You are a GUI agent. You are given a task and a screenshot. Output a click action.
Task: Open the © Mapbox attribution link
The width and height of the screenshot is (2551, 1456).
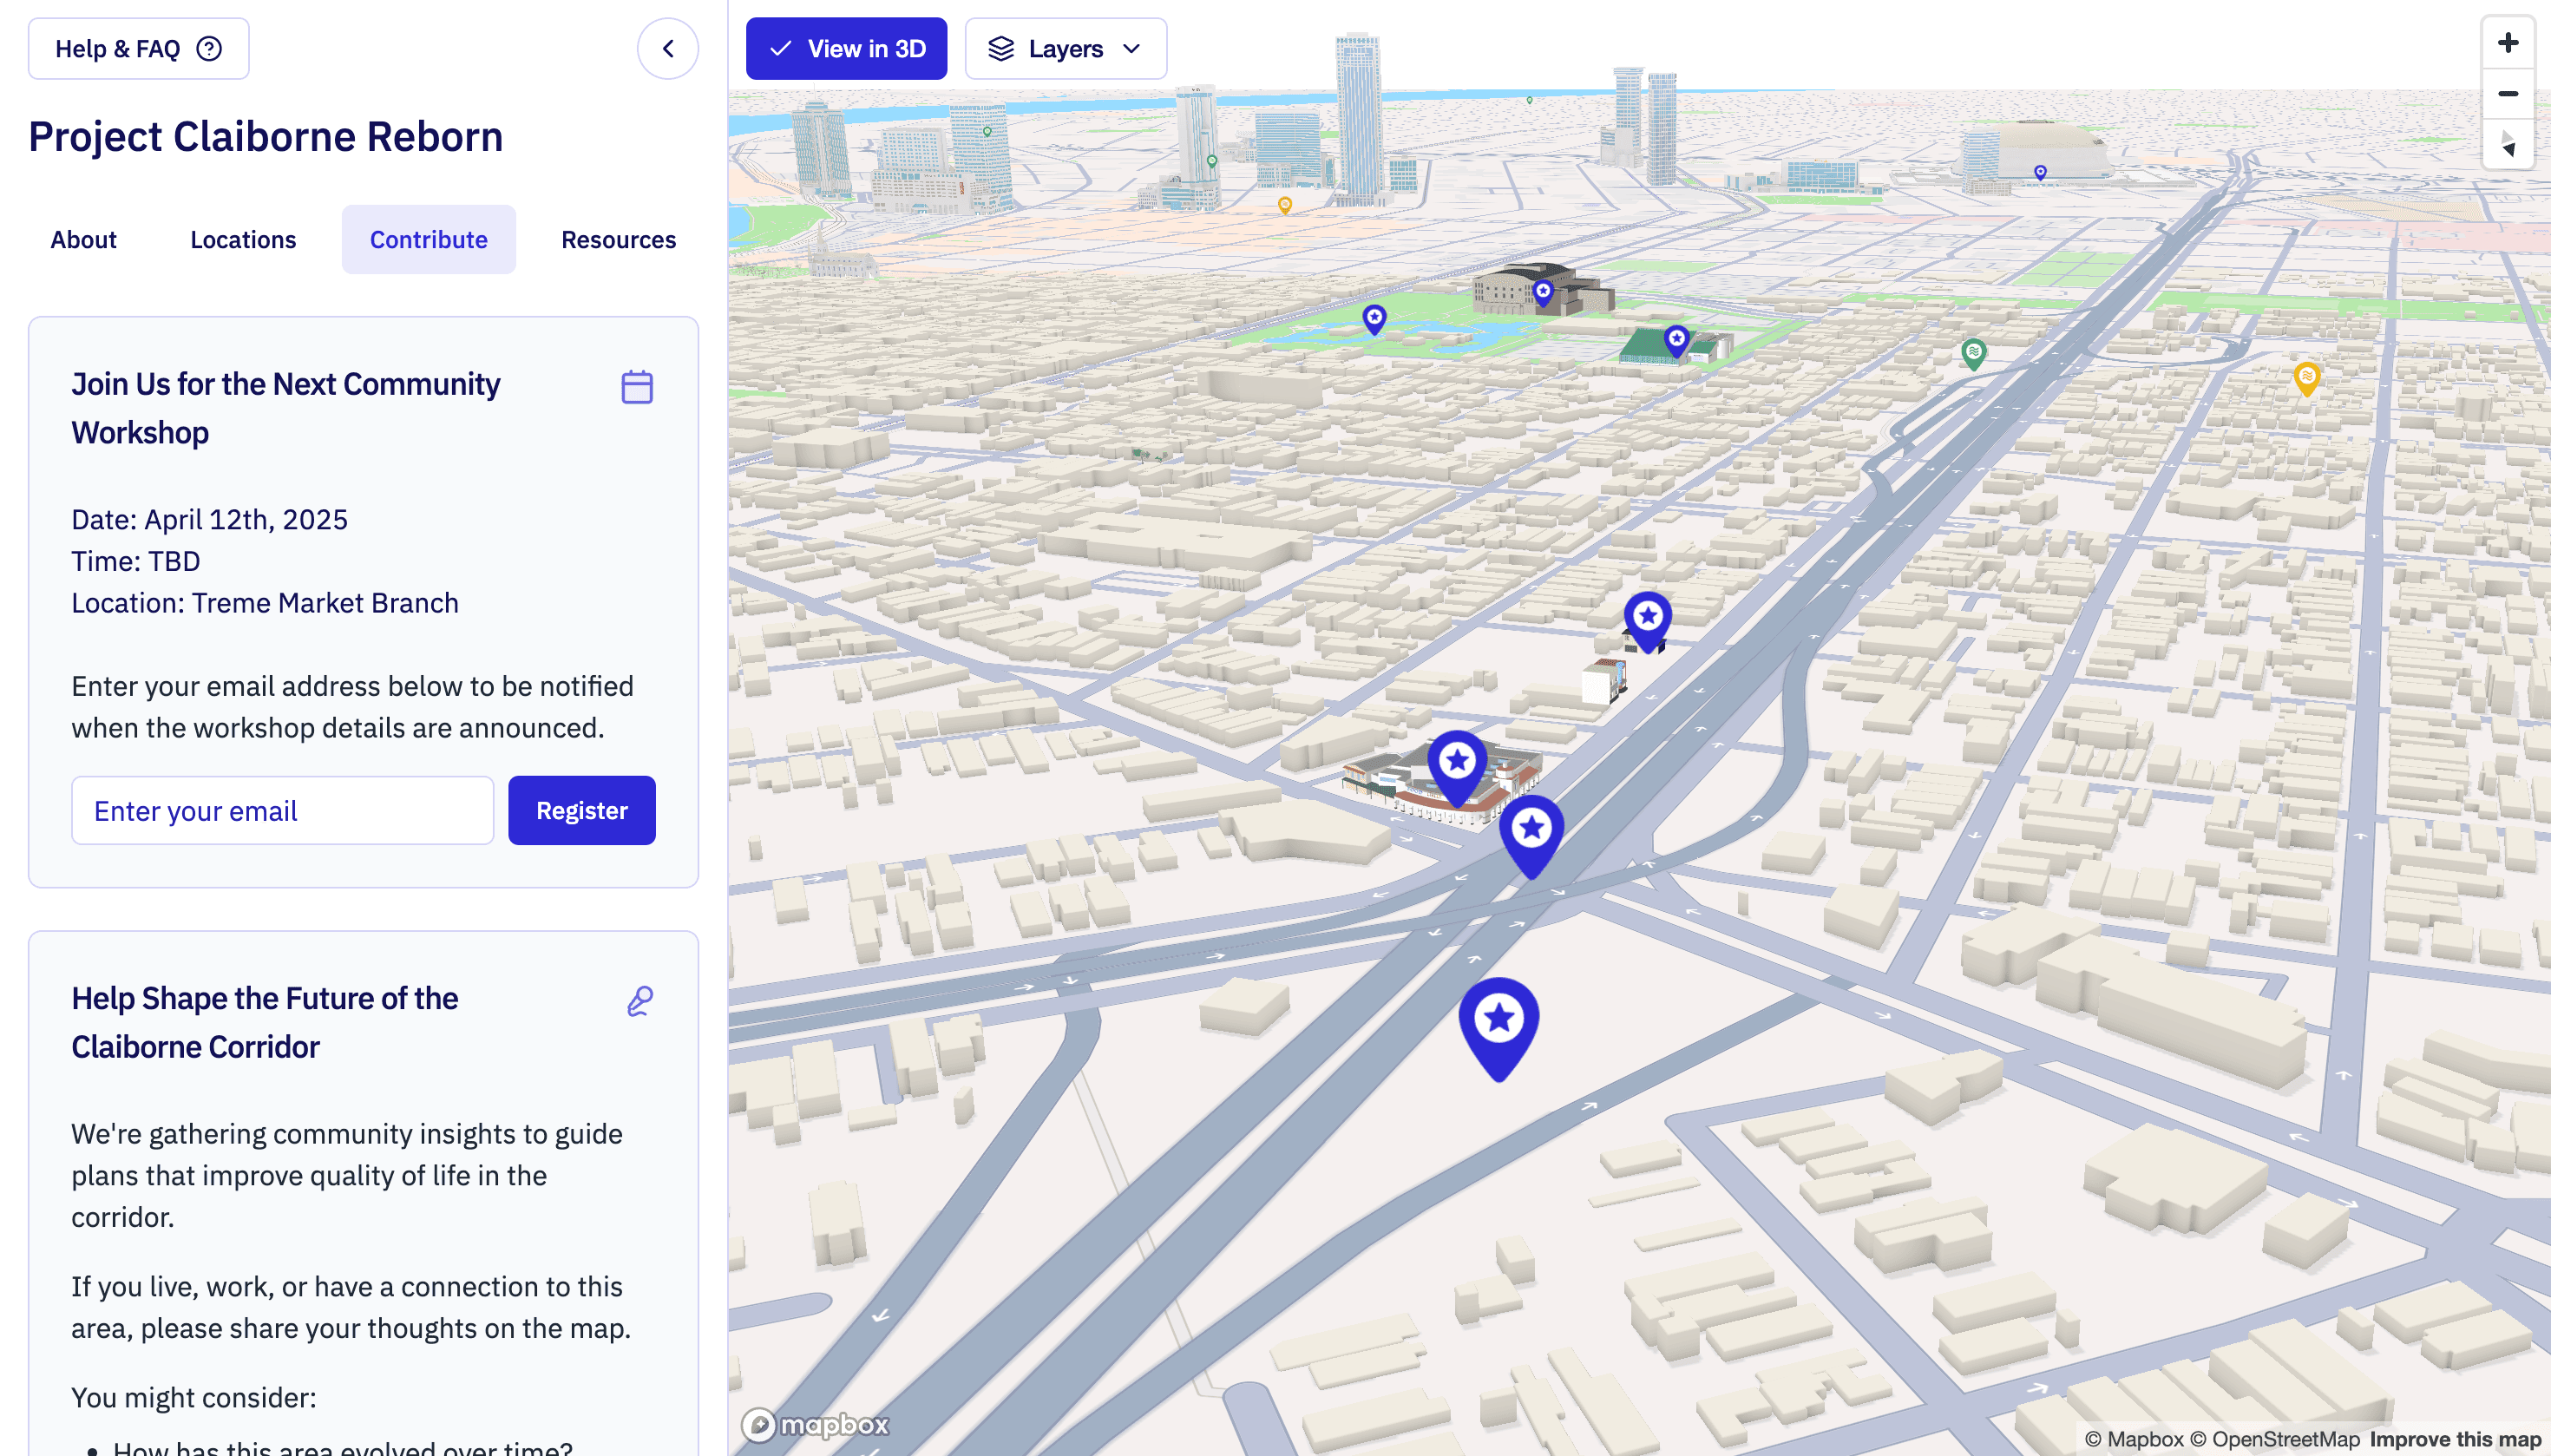(x=2134, y=1439)
